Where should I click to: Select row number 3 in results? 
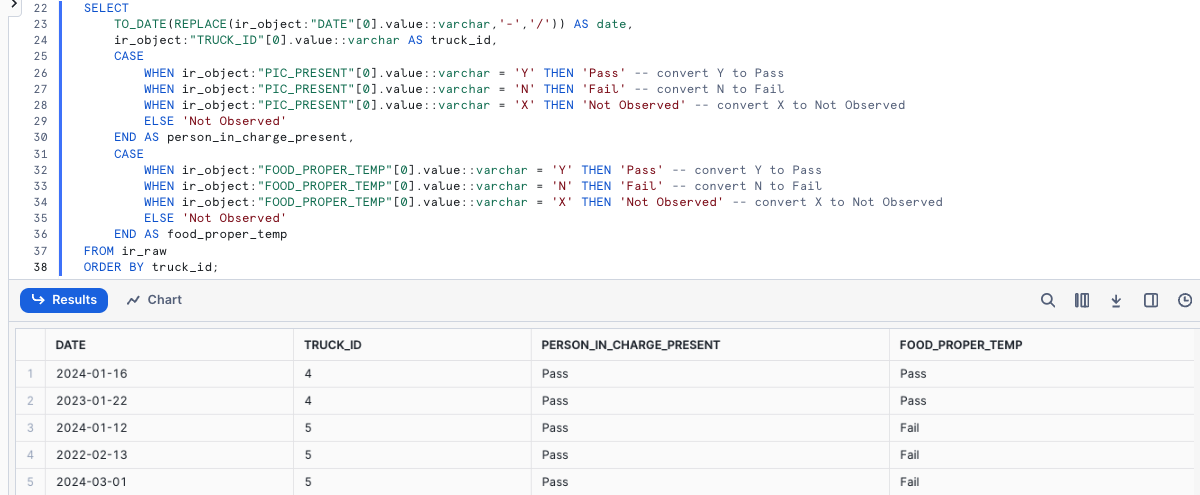point(30,427)
